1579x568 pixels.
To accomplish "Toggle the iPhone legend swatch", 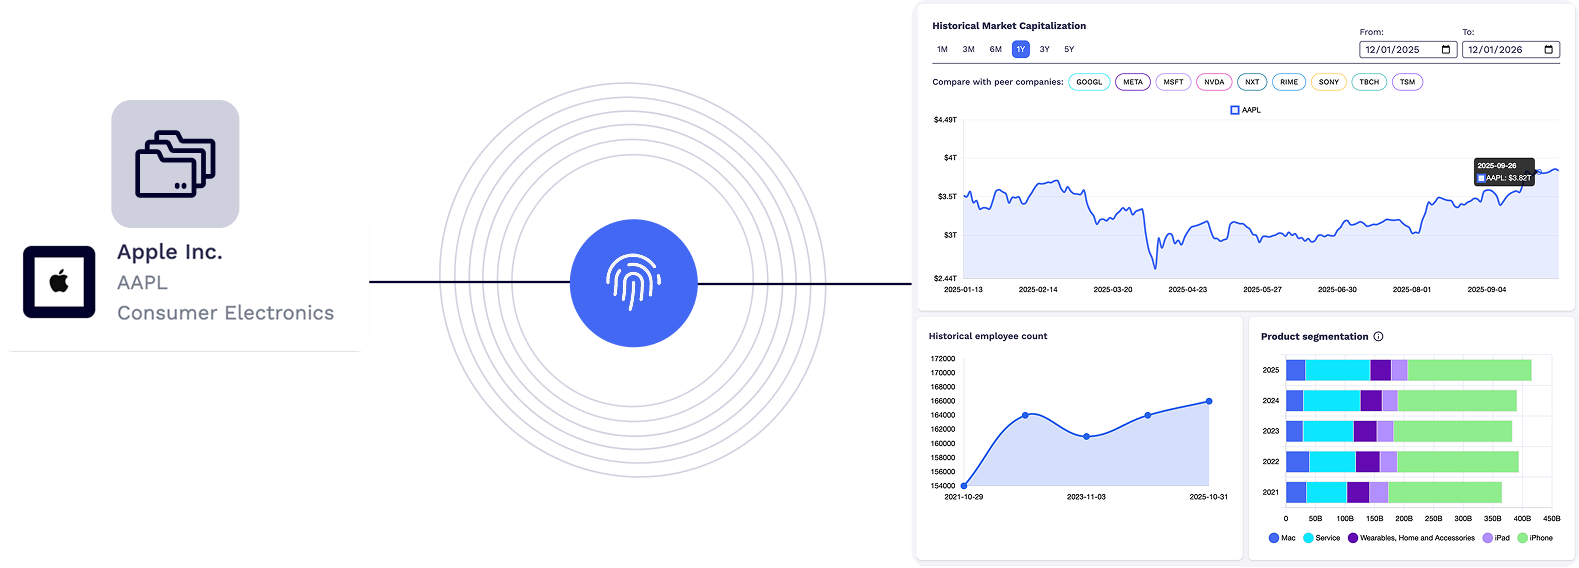I will 1523,538.
